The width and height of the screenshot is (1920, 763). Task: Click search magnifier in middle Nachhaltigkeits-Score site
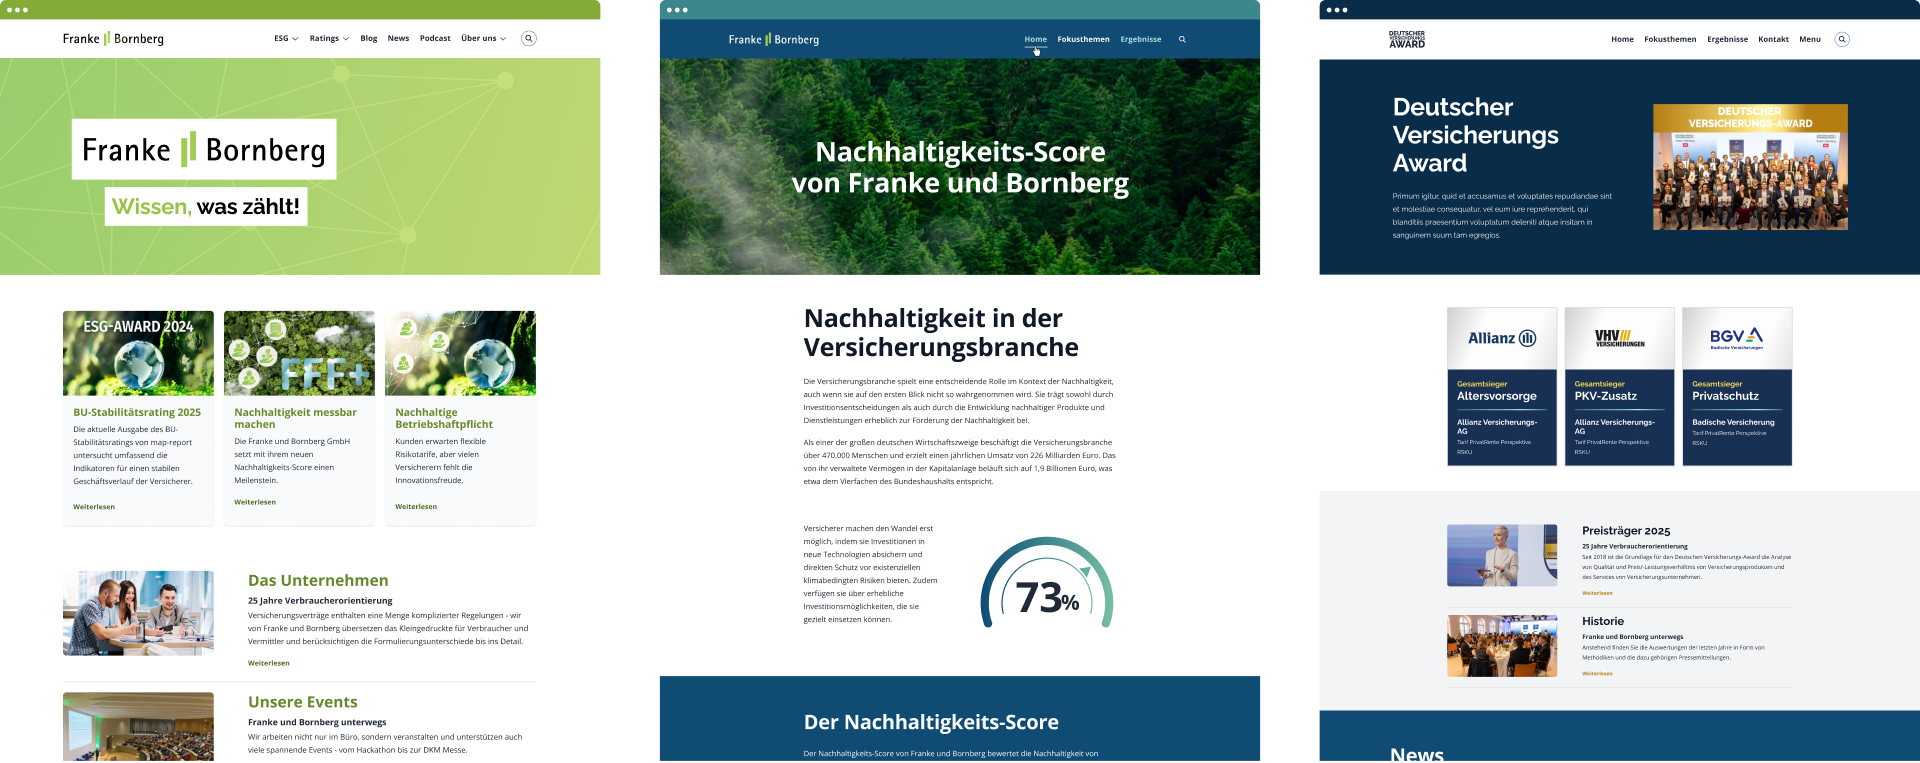[1182, 39]
